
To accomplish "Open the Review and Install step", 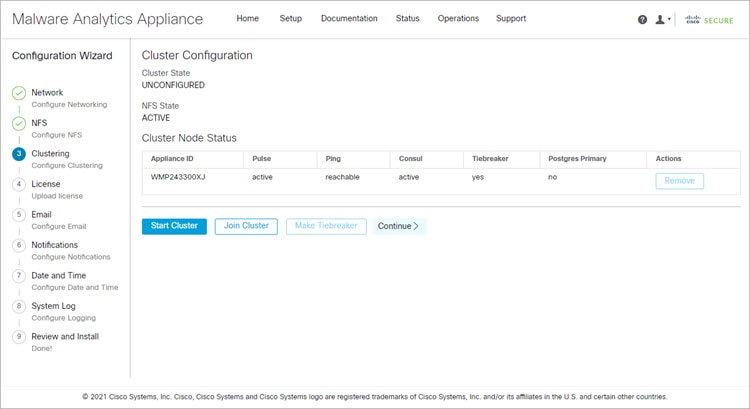I will [x=65, y=336].
